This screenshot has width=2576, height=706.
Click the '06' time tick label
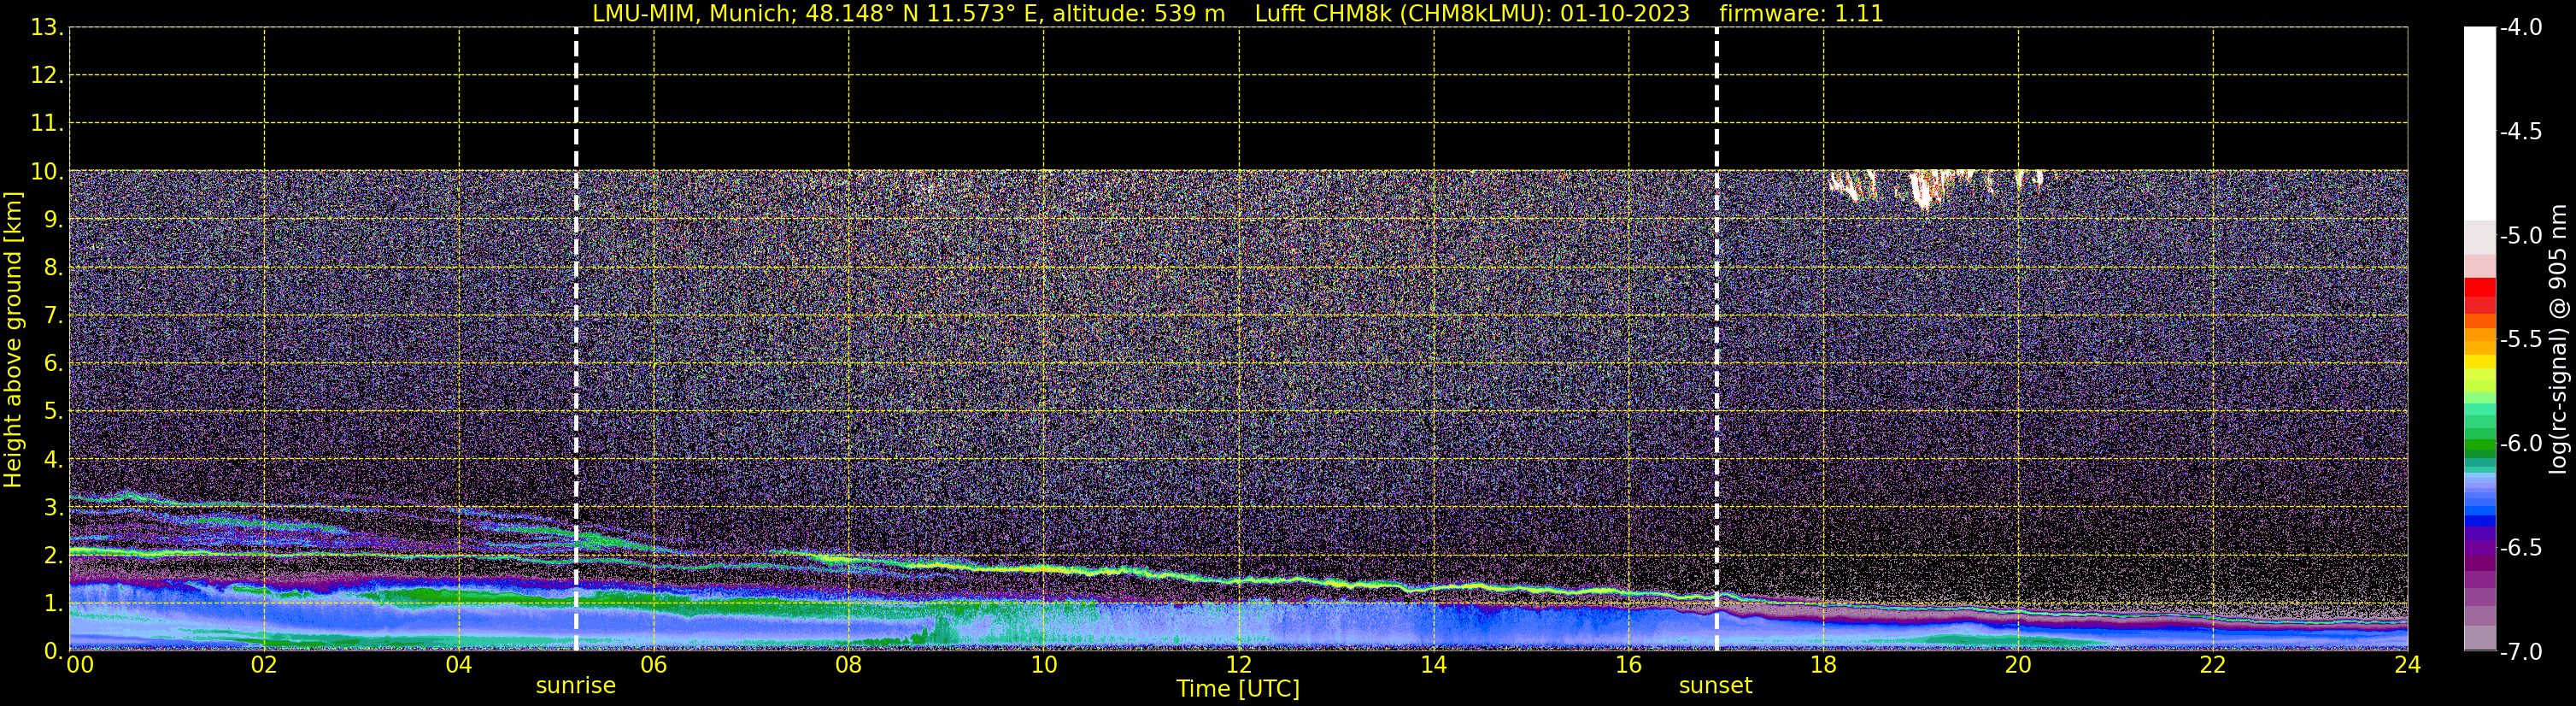coord(653,665)
